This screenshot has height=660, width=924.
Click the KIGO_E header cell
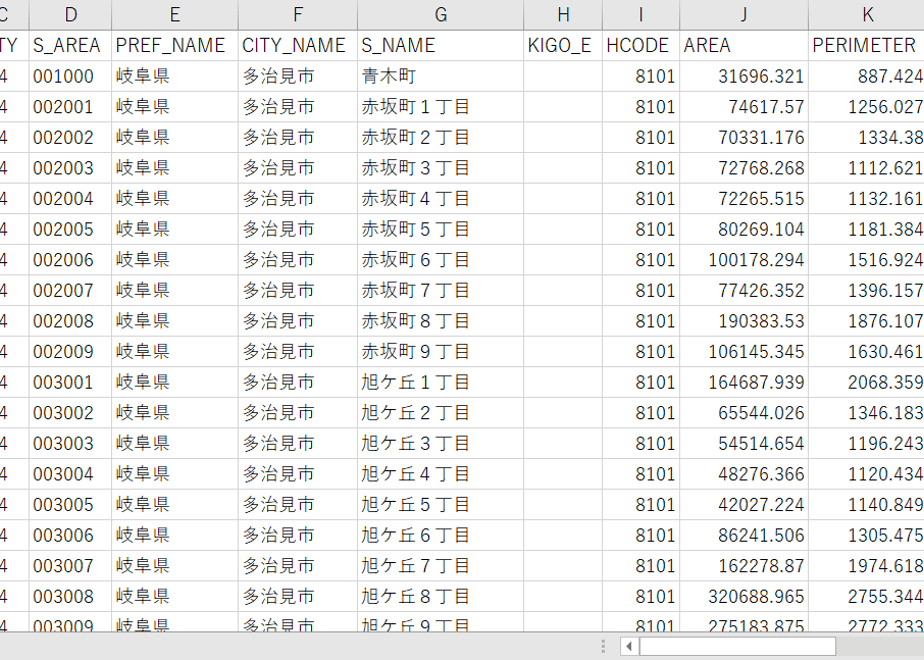(x=563, y=45)
